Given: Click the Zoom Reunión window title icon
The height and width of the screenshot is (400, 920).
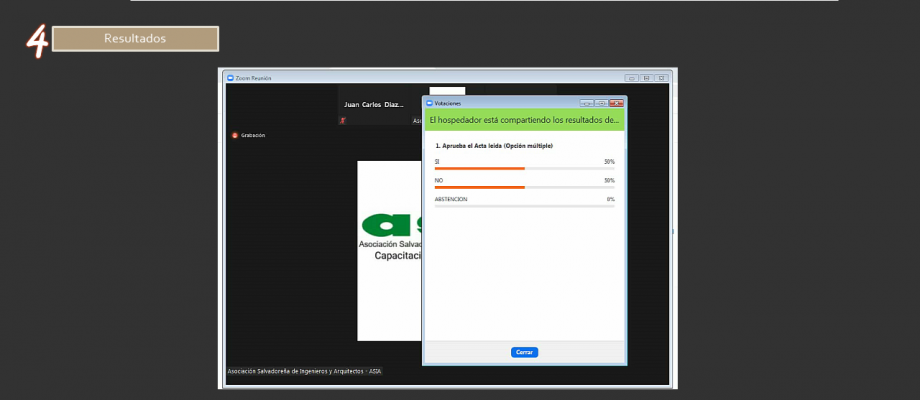Looking at the screenshot, I should 230,78.
